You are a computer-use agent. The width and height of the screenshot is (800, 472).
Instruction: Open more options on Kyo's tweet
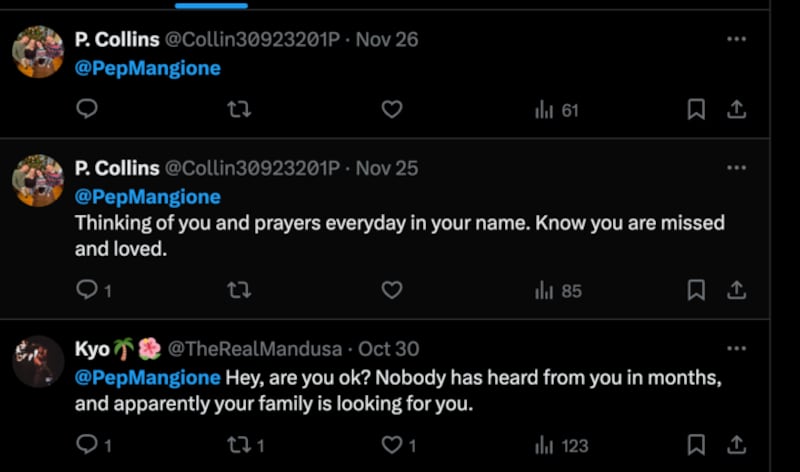tap(736, 349)
